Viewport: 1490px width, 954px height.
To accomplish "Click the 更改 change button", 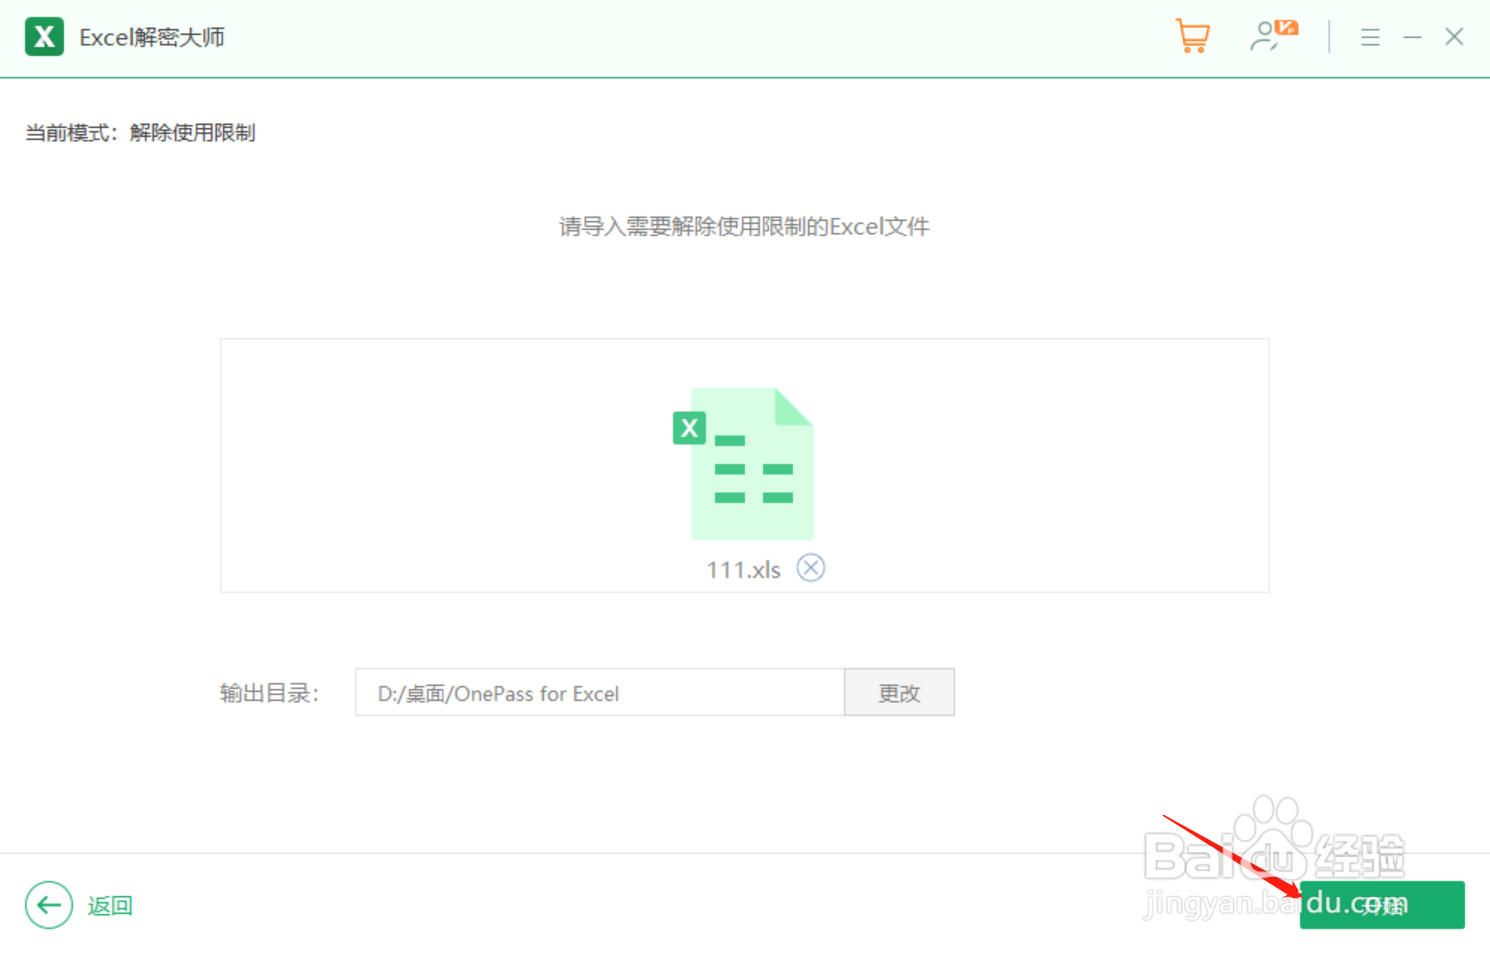I will 898,692.
